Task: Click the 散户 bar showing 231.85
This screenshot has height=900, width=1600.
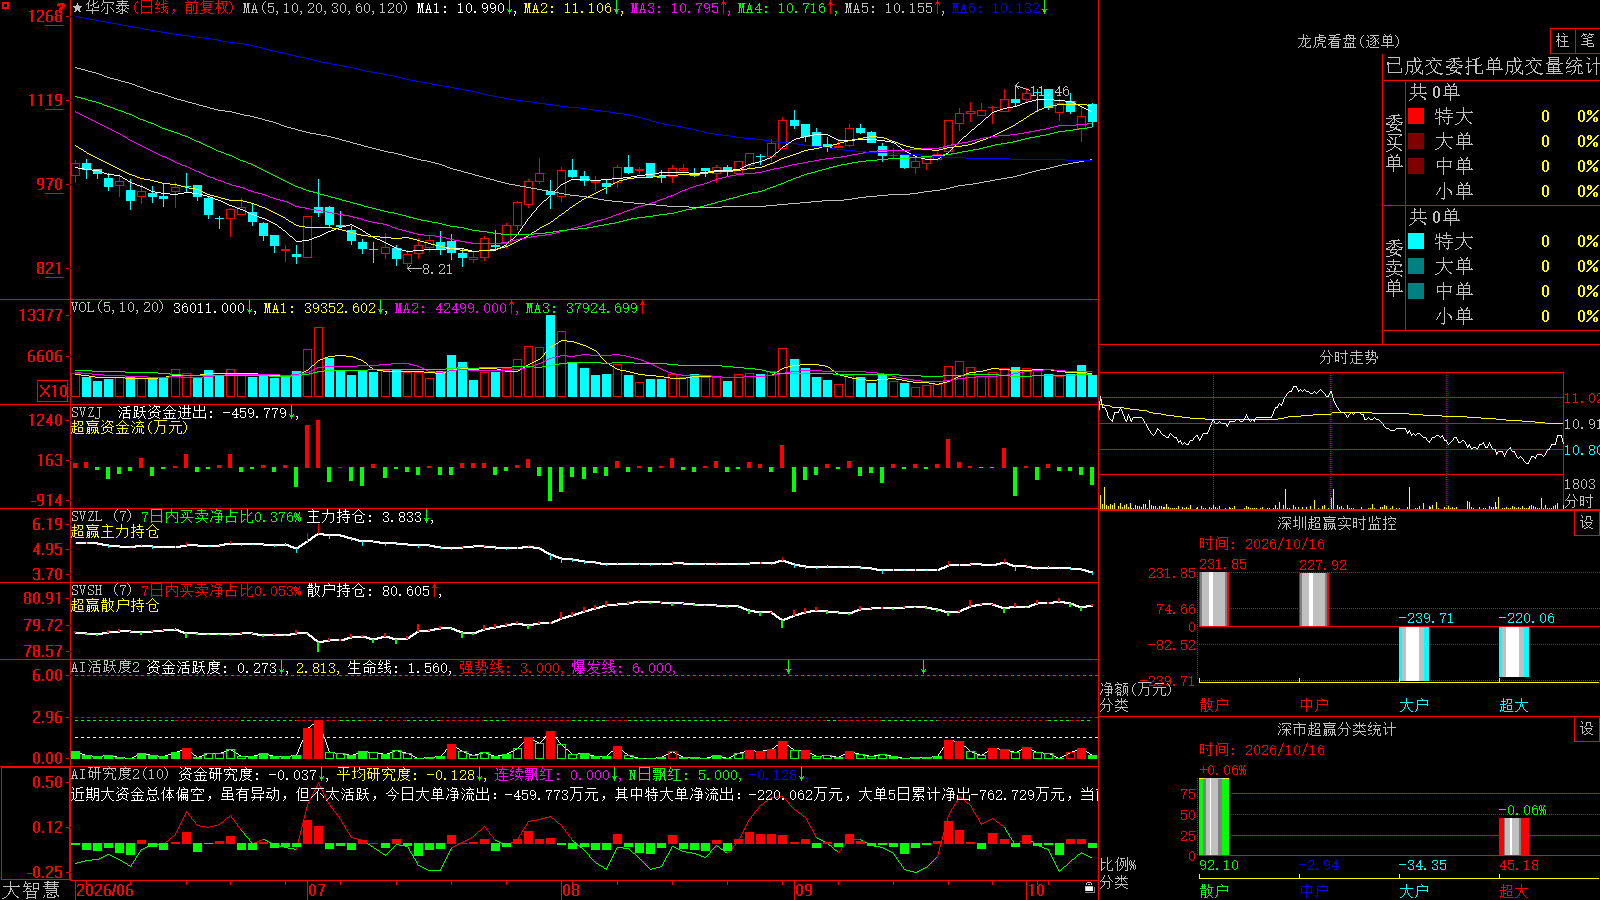Action: click(x=1214, y=599)
